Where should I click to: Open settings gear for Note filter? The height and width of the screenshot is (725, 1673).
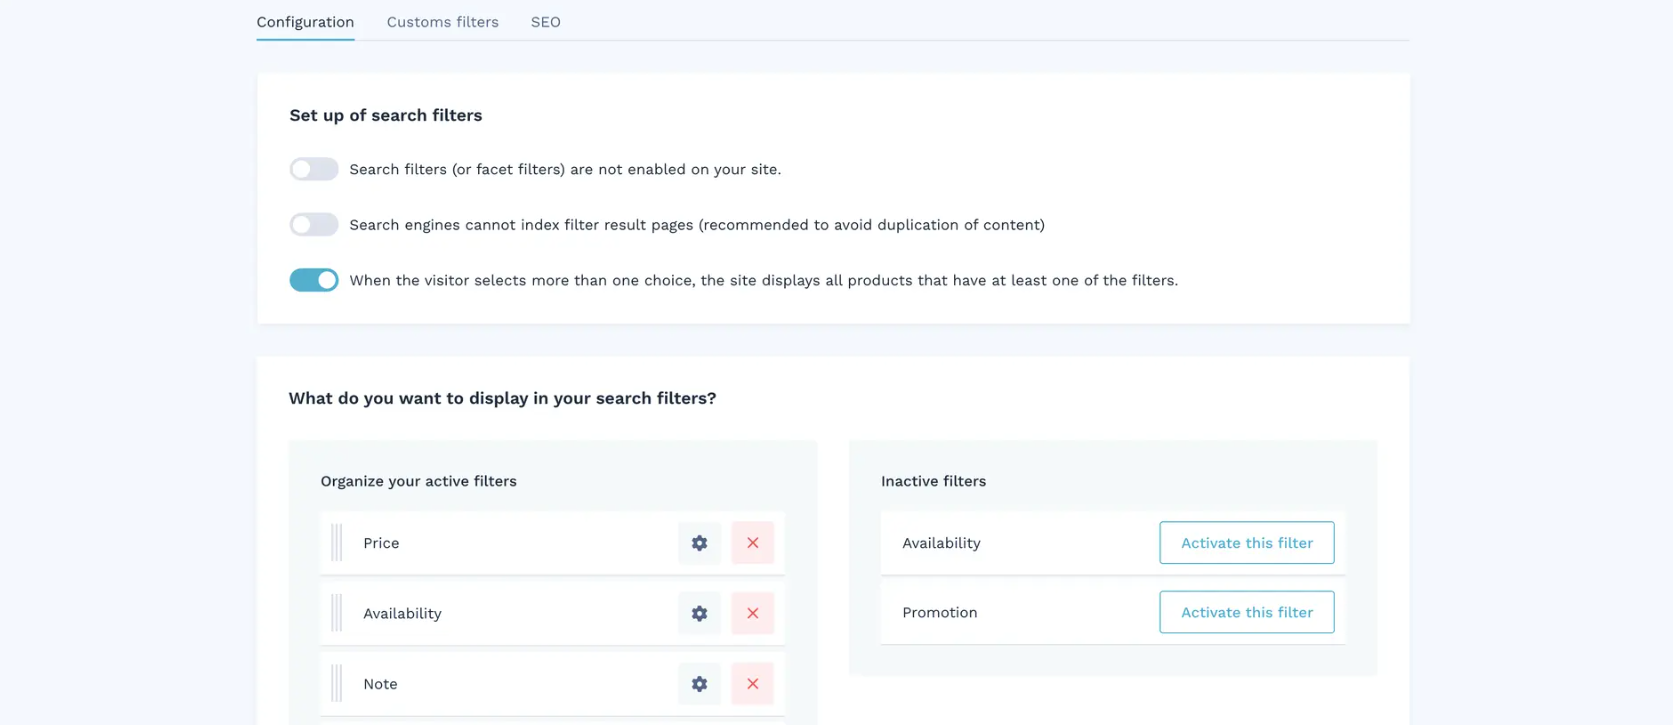tap(699, 684)
